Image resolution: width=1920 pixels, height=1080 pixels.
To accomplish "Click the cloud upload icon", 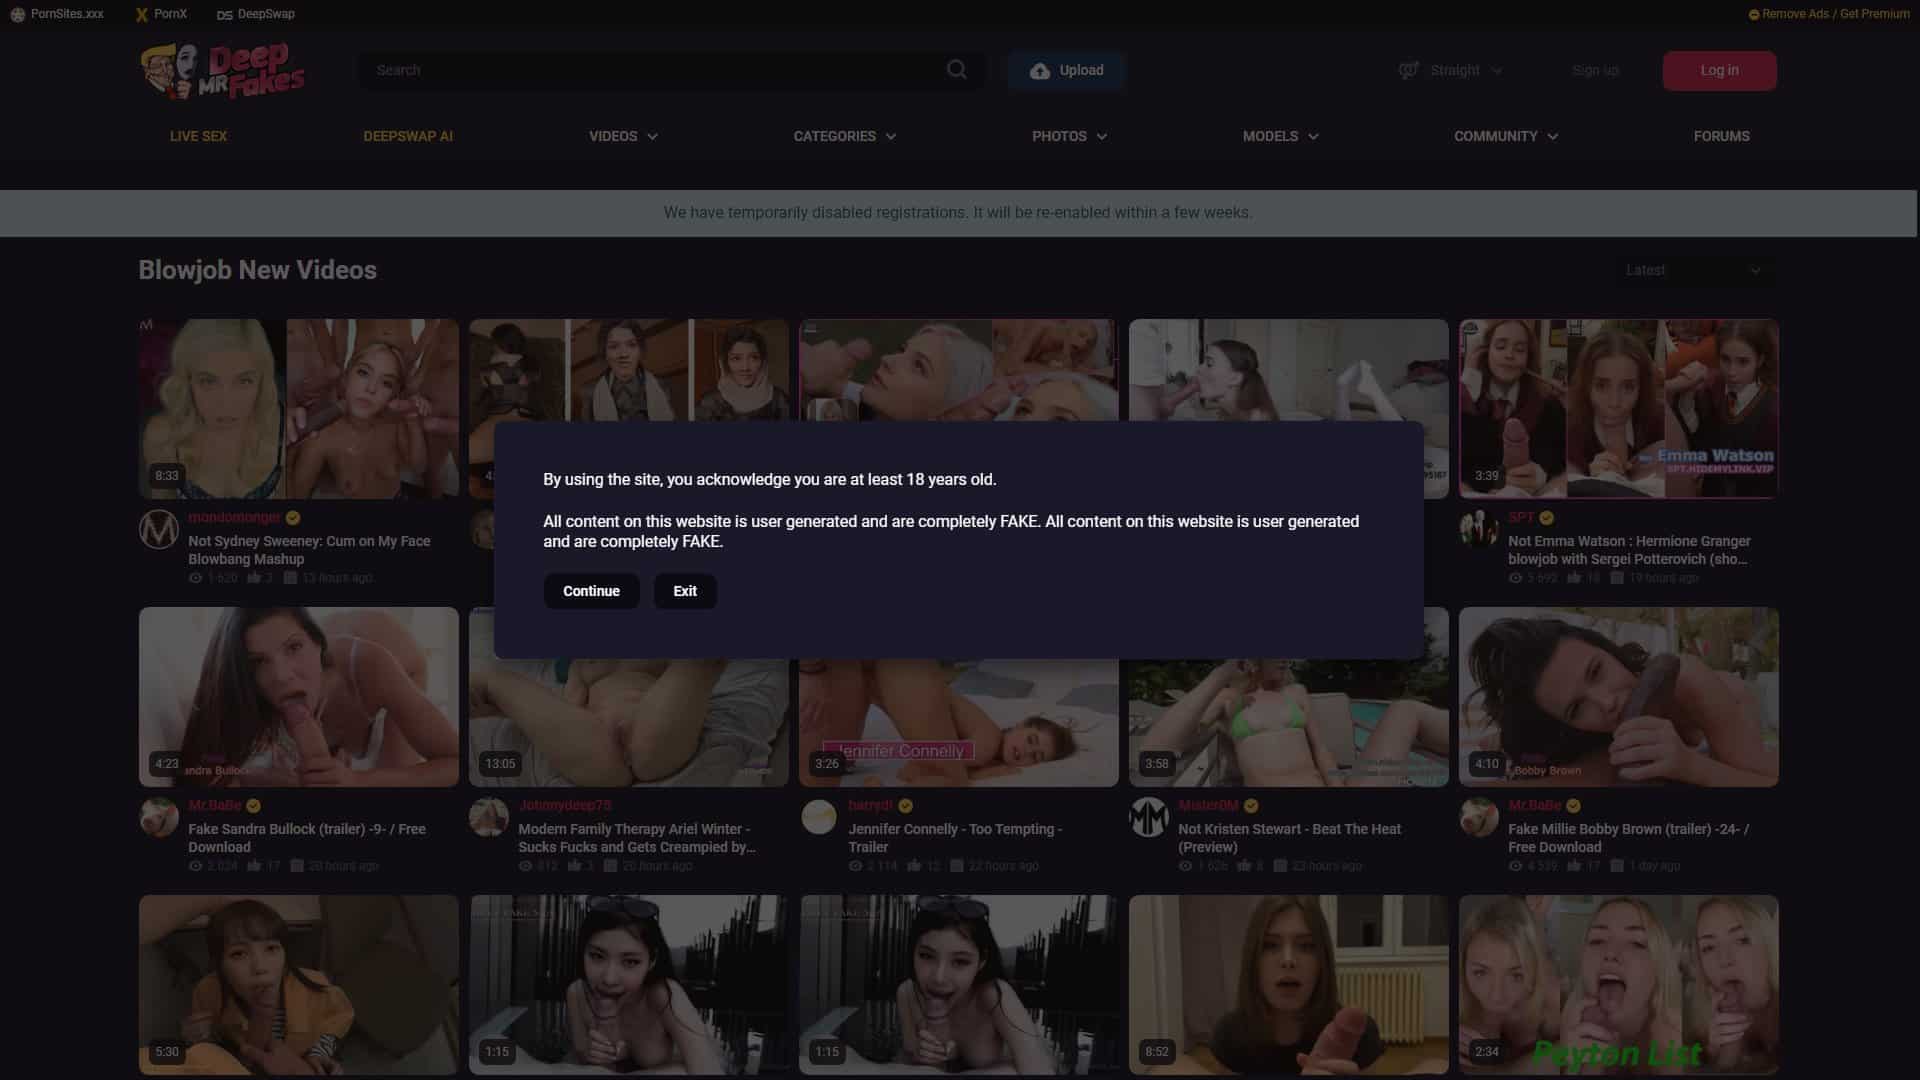I will (1040, 70).
